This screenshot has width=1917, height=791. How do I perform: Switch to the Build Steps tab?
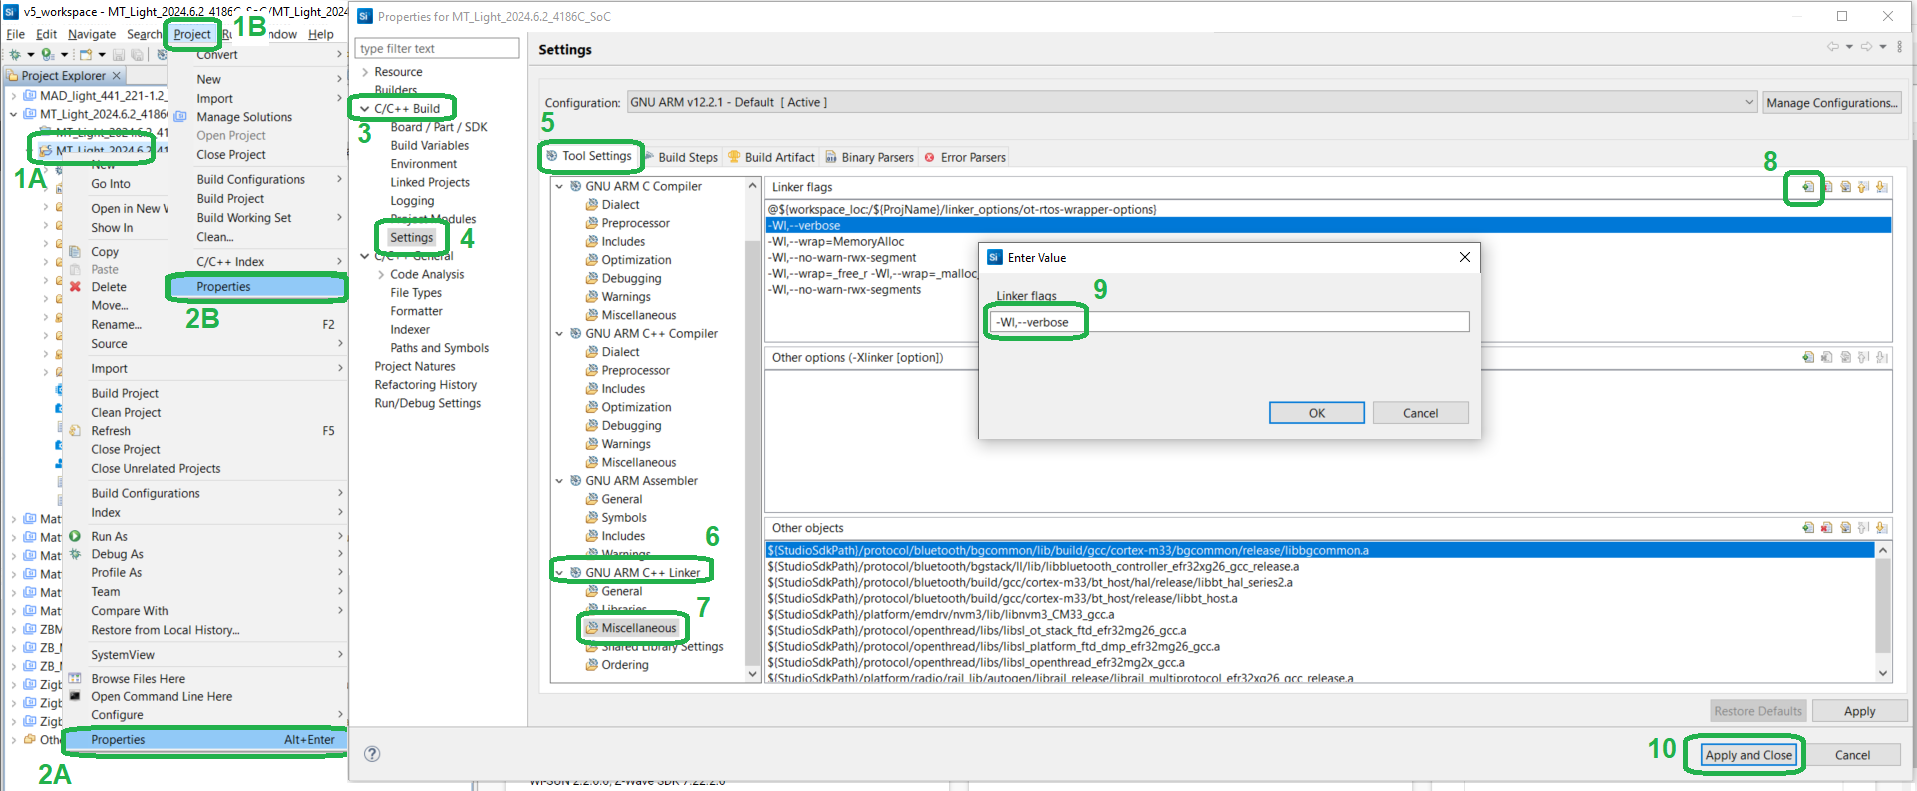point(687,157)
